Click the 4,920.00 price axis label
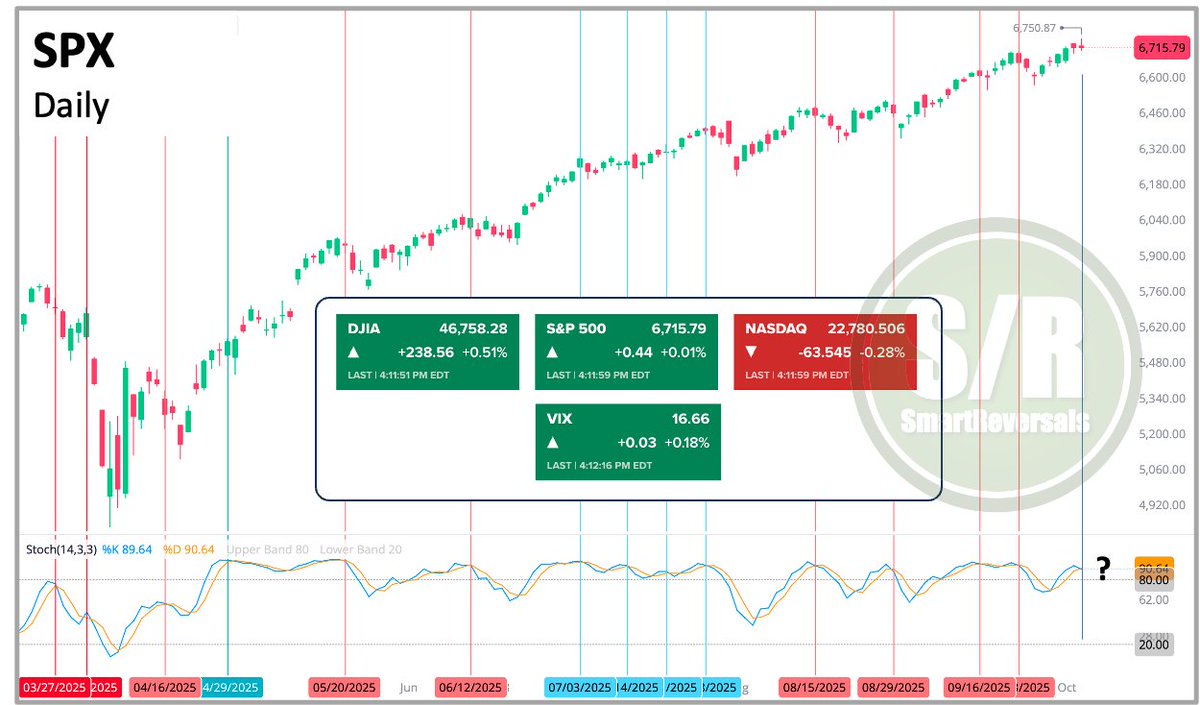This screenshot has width=1200, height=705. pyautogui.click(x=1160, y=505)
